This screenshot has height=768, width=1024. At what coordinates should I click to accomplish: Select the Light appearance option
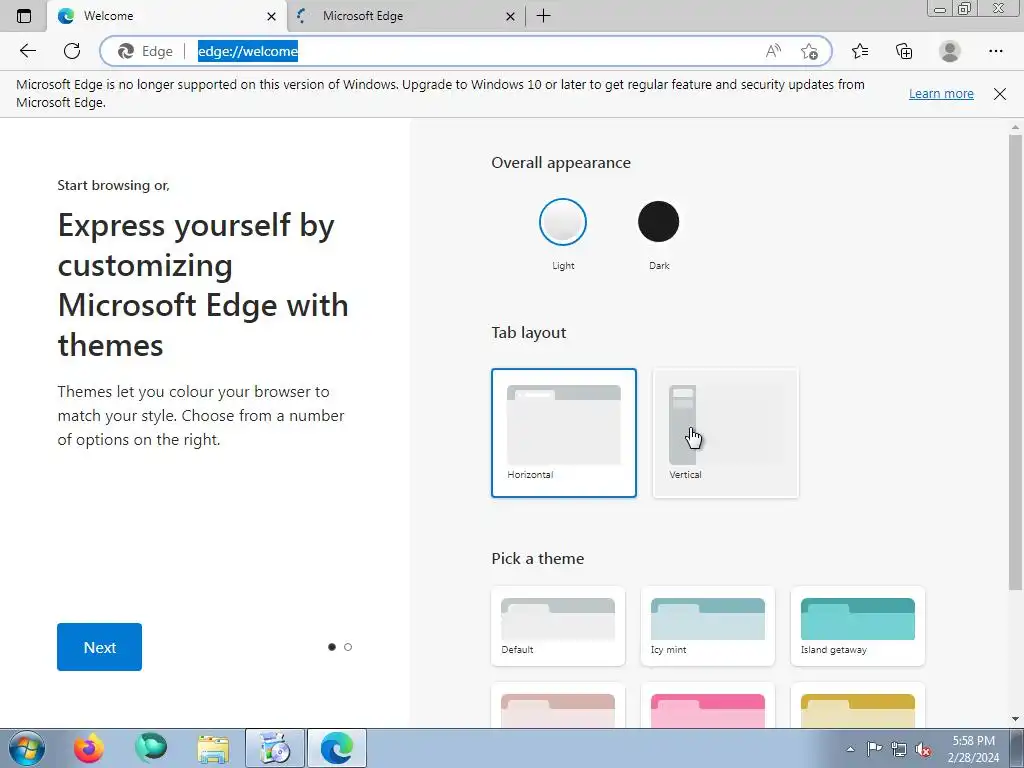563,222
